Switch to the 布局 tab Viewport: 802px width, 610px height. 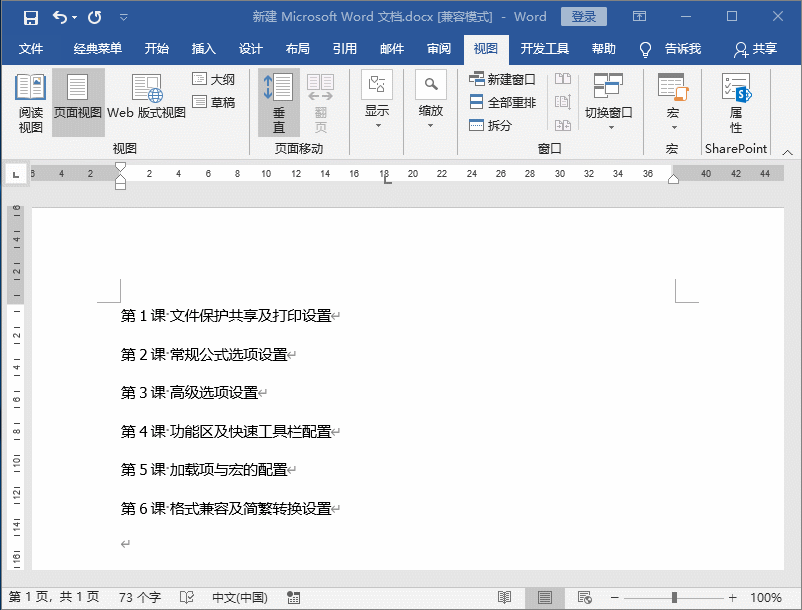(x=298, y=49)
